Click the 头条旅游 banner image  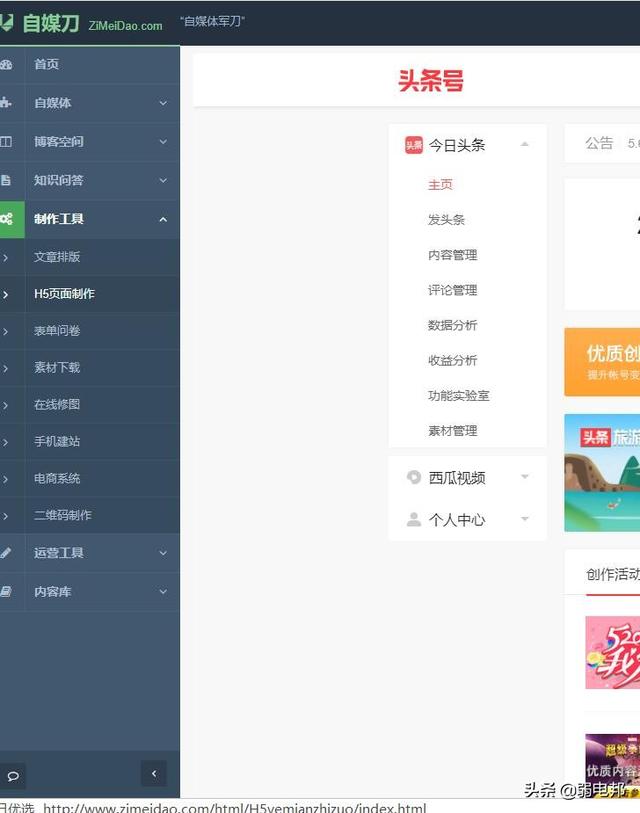pos(602,473)
